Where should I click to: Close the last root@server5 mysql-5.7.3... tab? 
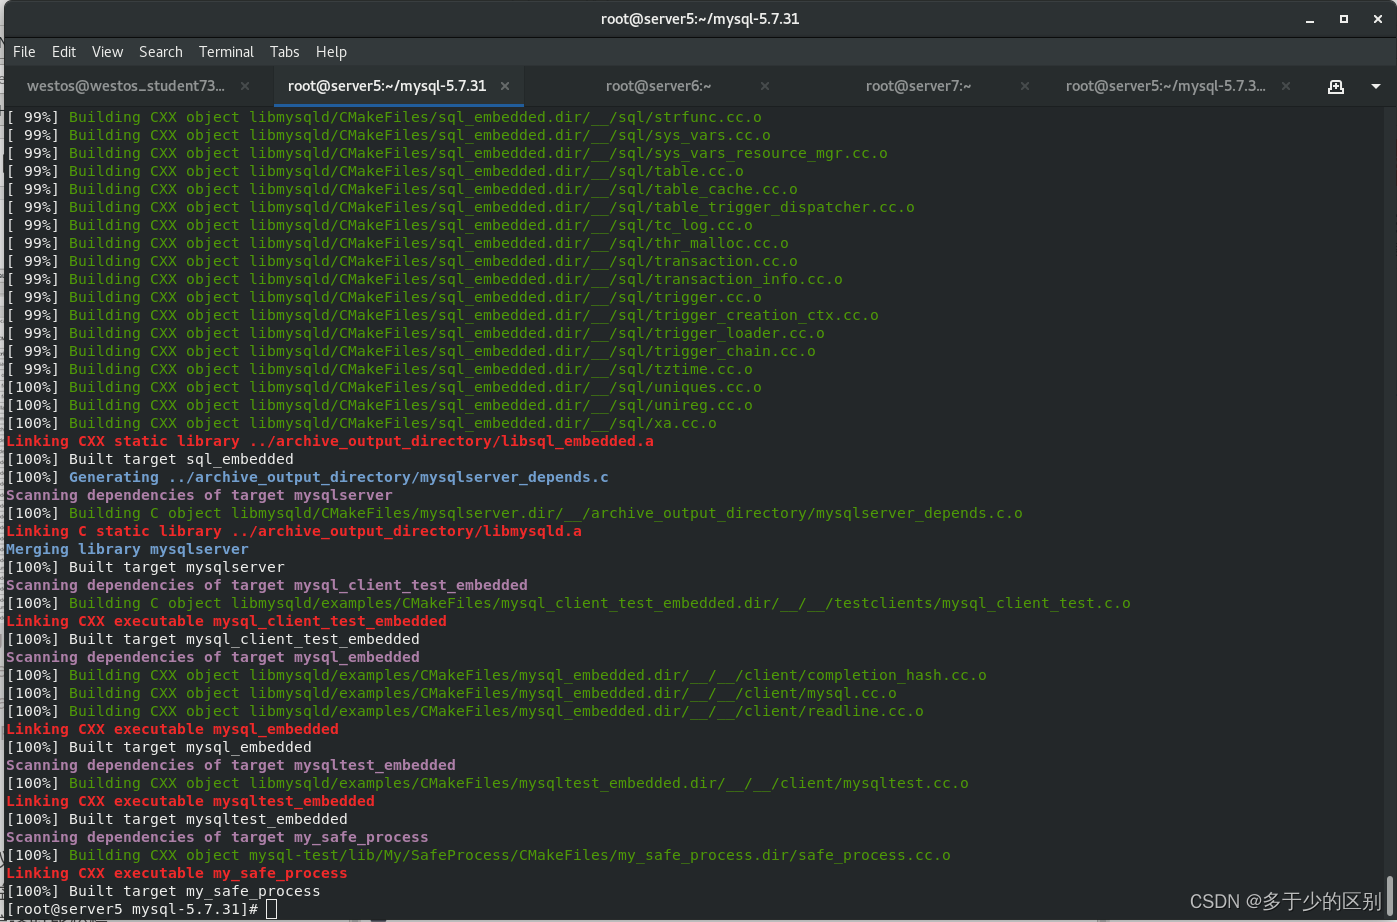1285,86
